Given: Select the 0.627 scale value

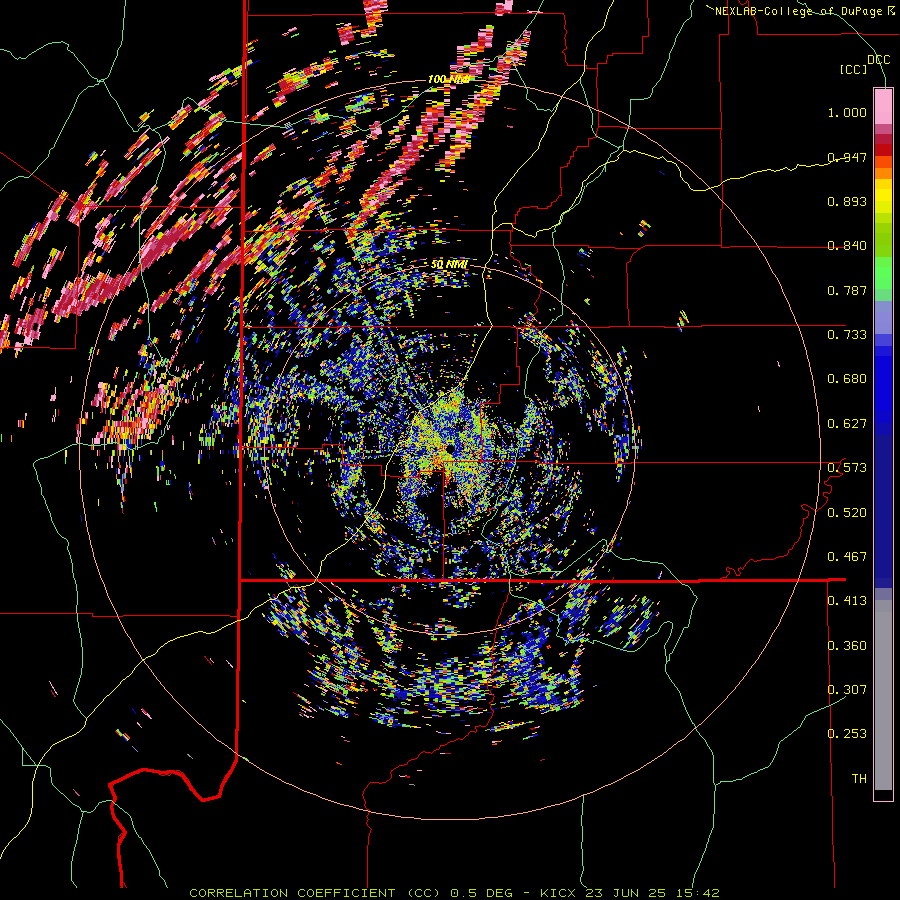Looking at the screenshot, I should pyautogui.click(x=847, y=424).
